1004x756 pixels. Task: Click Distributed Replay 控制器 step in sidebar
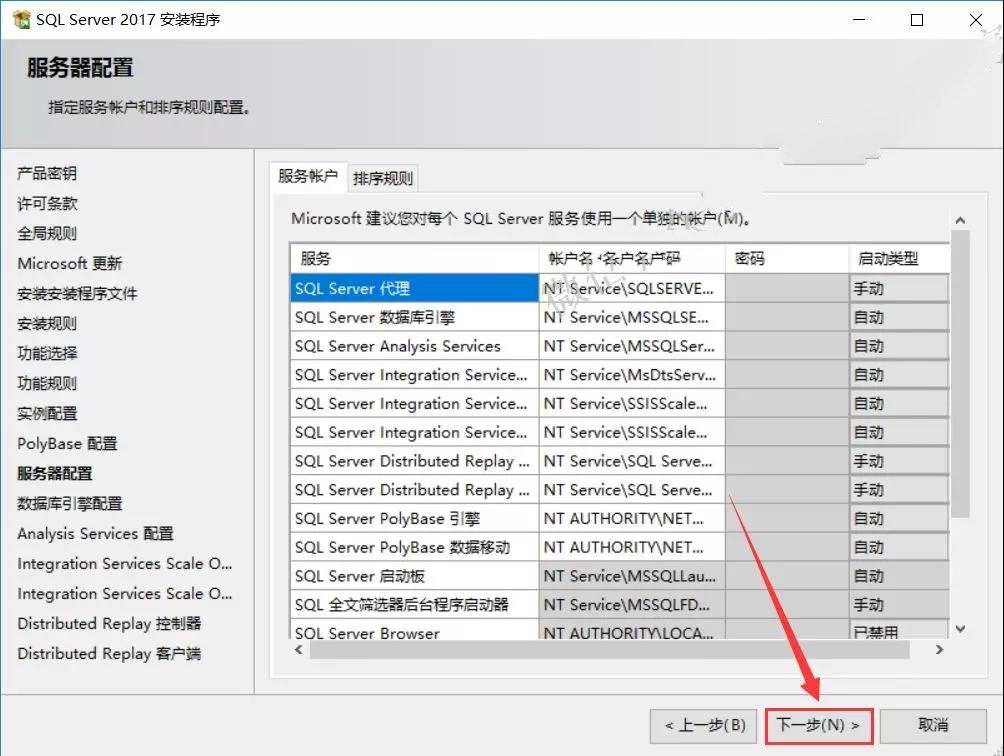click(x=109, y=623)
